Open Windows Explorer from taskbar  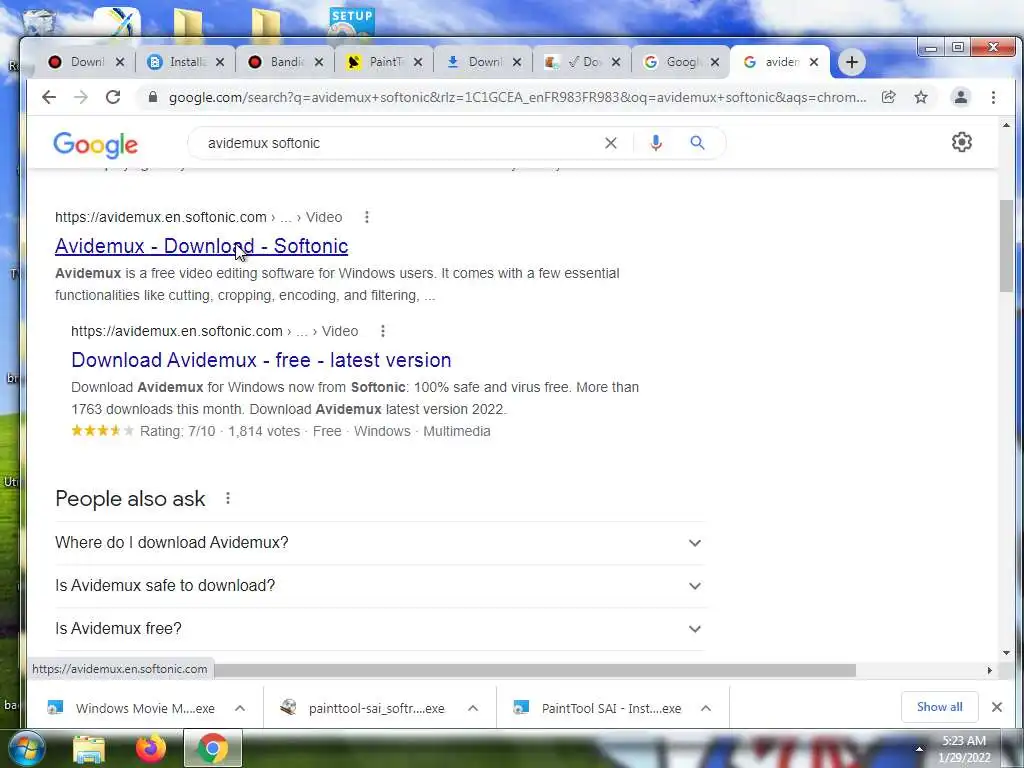pyautogui.click(x=88, y=749)
